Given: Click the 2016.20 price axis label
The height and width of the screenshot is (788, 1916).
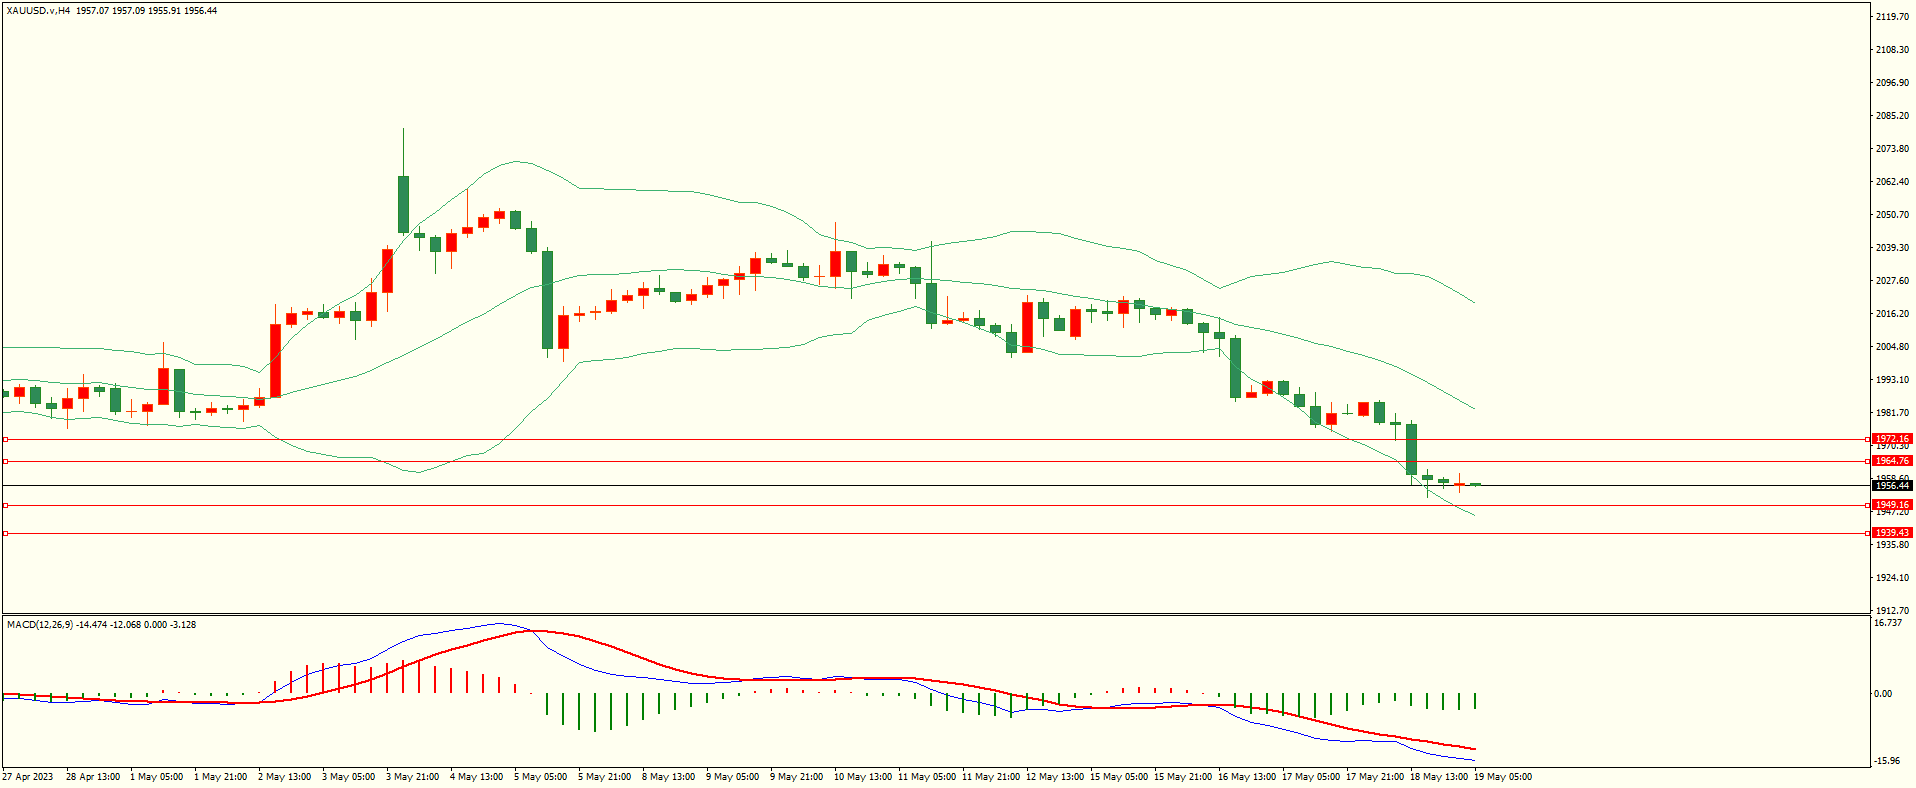Looking at the screenshot, I should [1892, 314].
